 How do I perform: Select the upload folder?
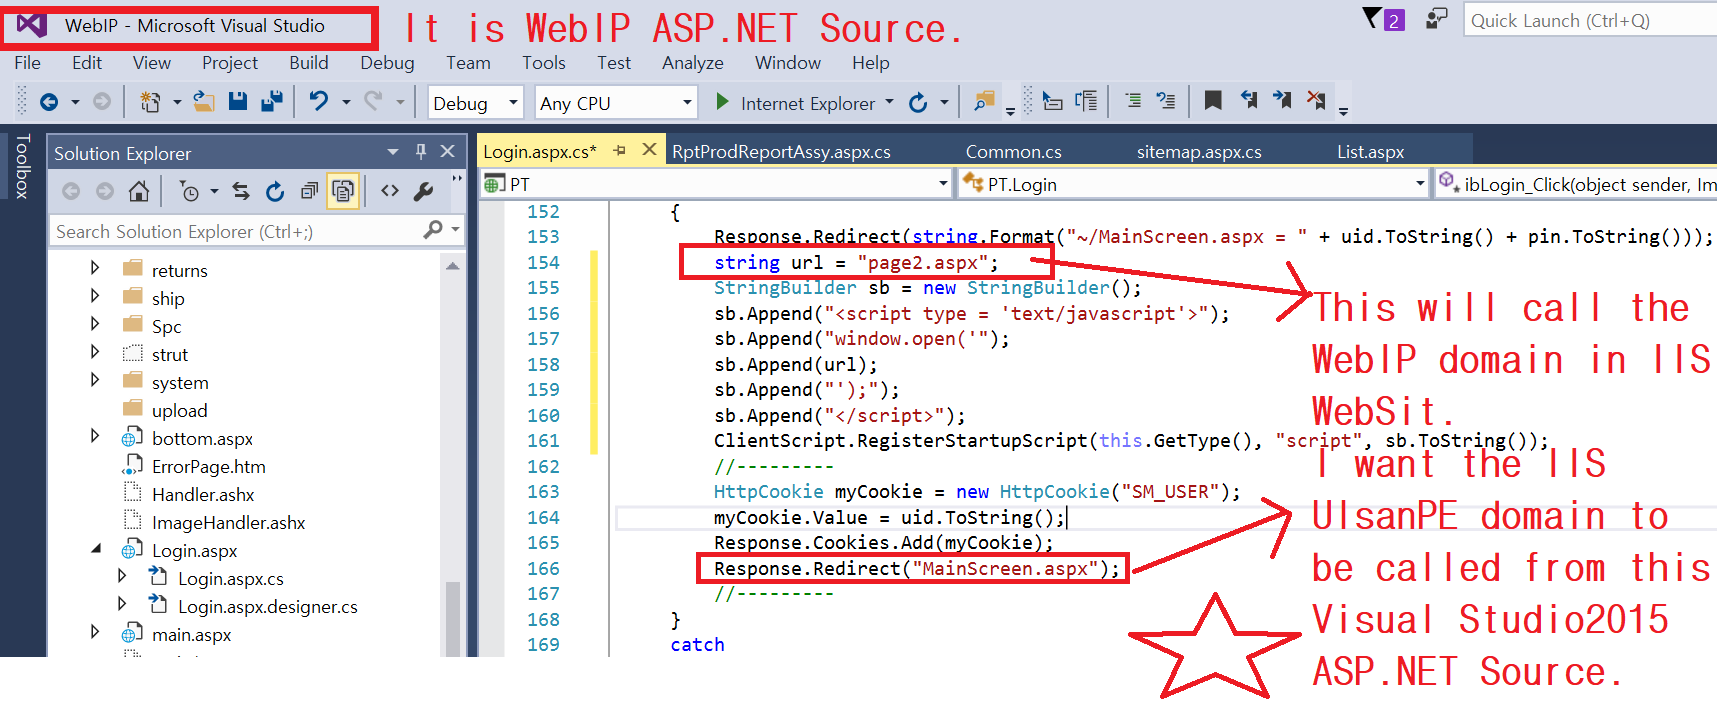(x=180, y=410)
